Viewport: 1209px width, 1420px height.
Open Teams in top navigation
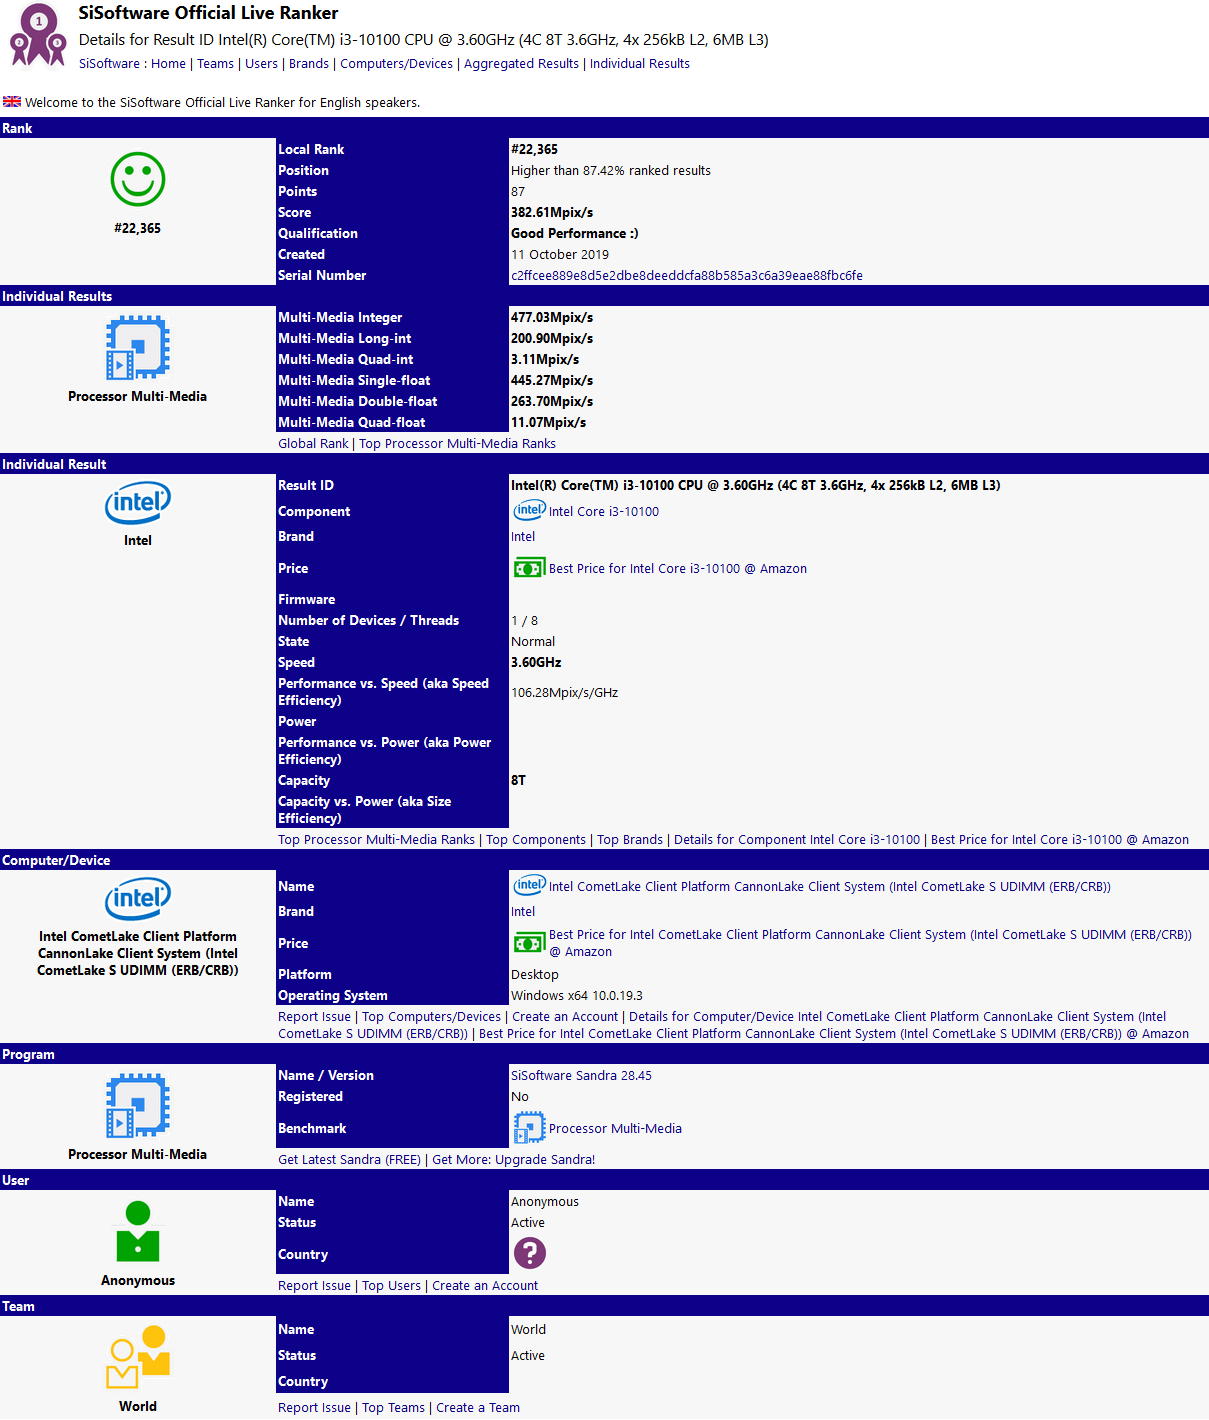pos(215,64)
